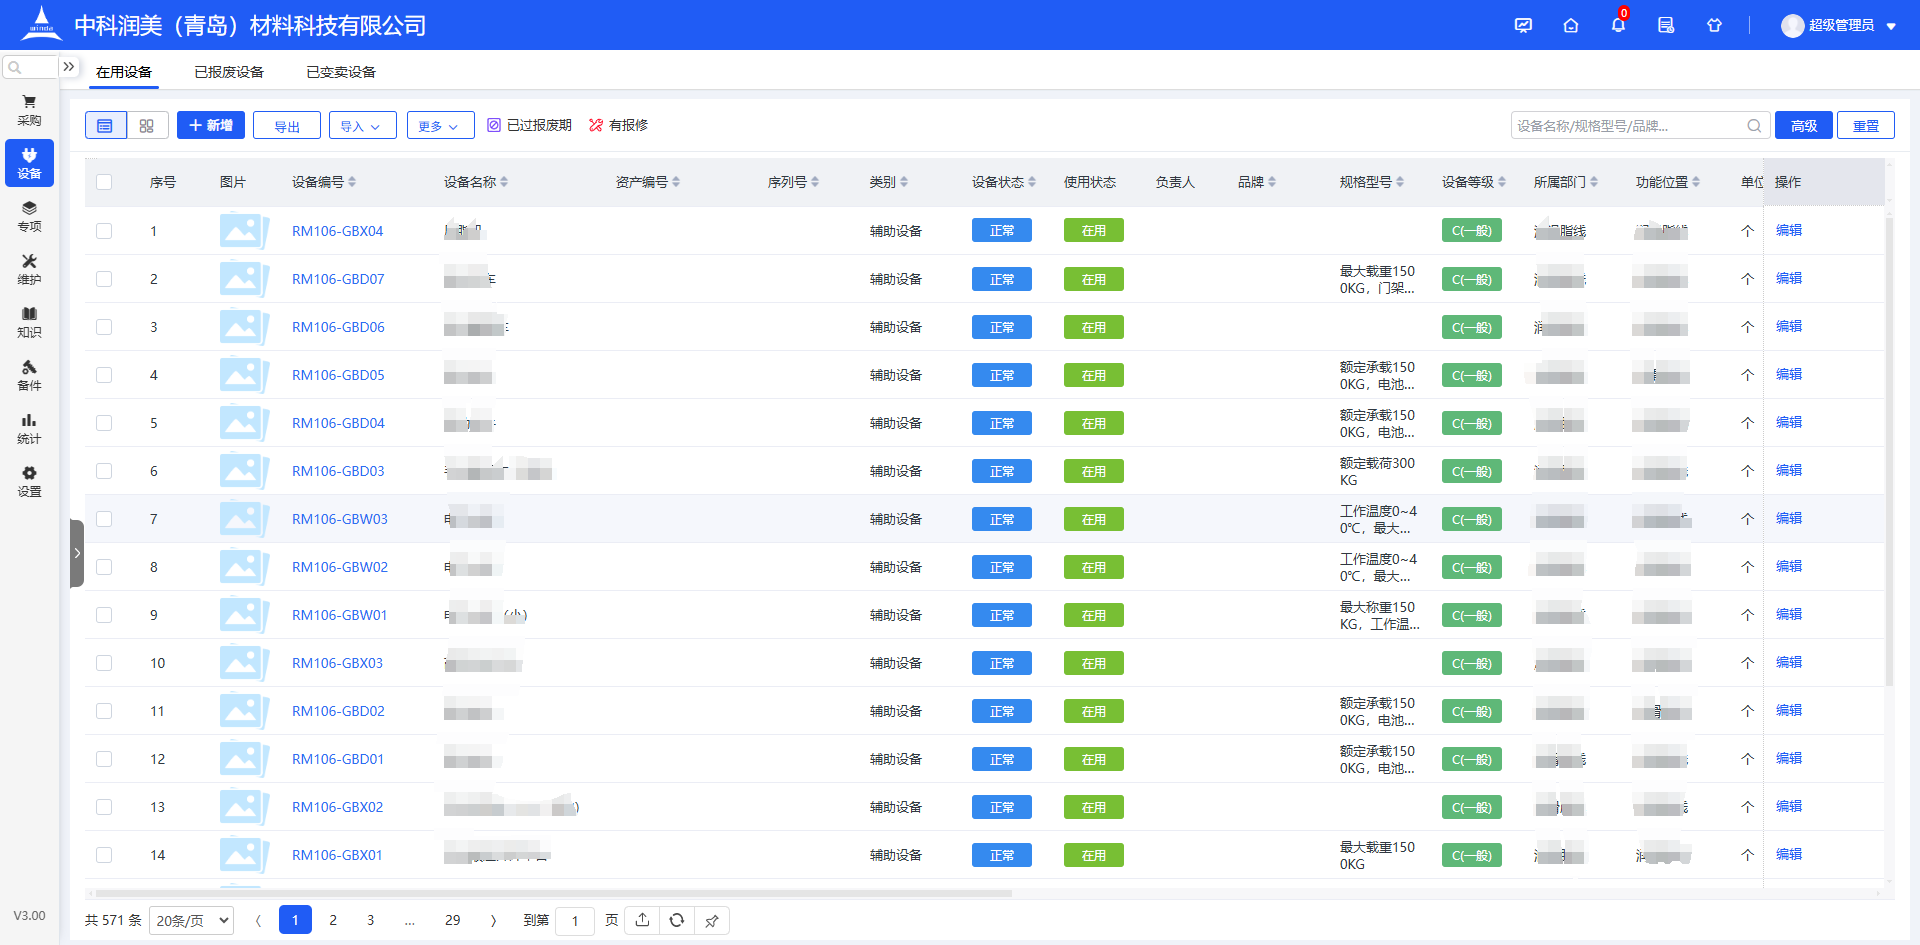Screen dimensions: 1920x945
Task: Open 采购 purchasing module in sidebar
Action: (29, 110)
